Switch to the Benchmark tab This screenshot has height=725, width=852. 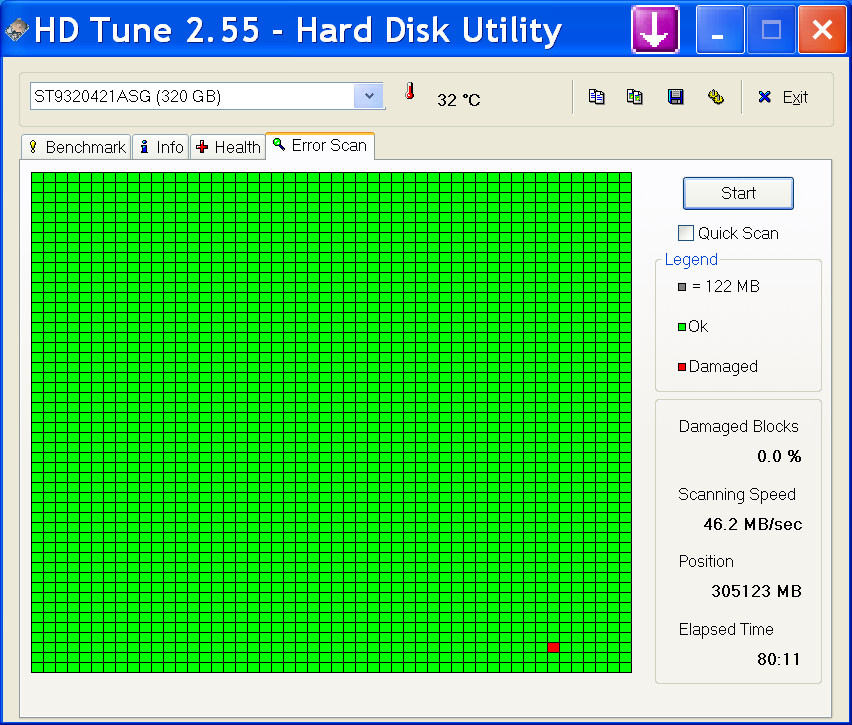click(x=77, y=147)
